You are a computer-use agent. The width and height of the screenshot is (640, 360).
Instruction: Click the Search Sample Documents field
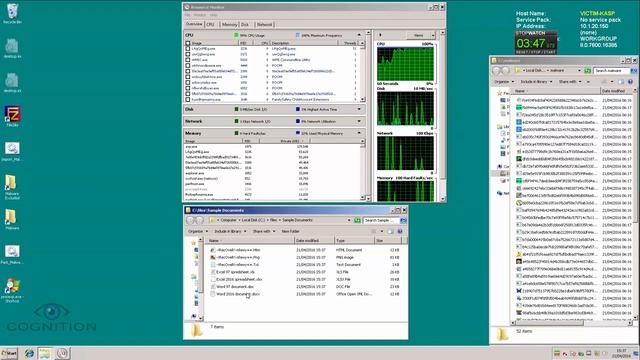(x=380, y=220)
